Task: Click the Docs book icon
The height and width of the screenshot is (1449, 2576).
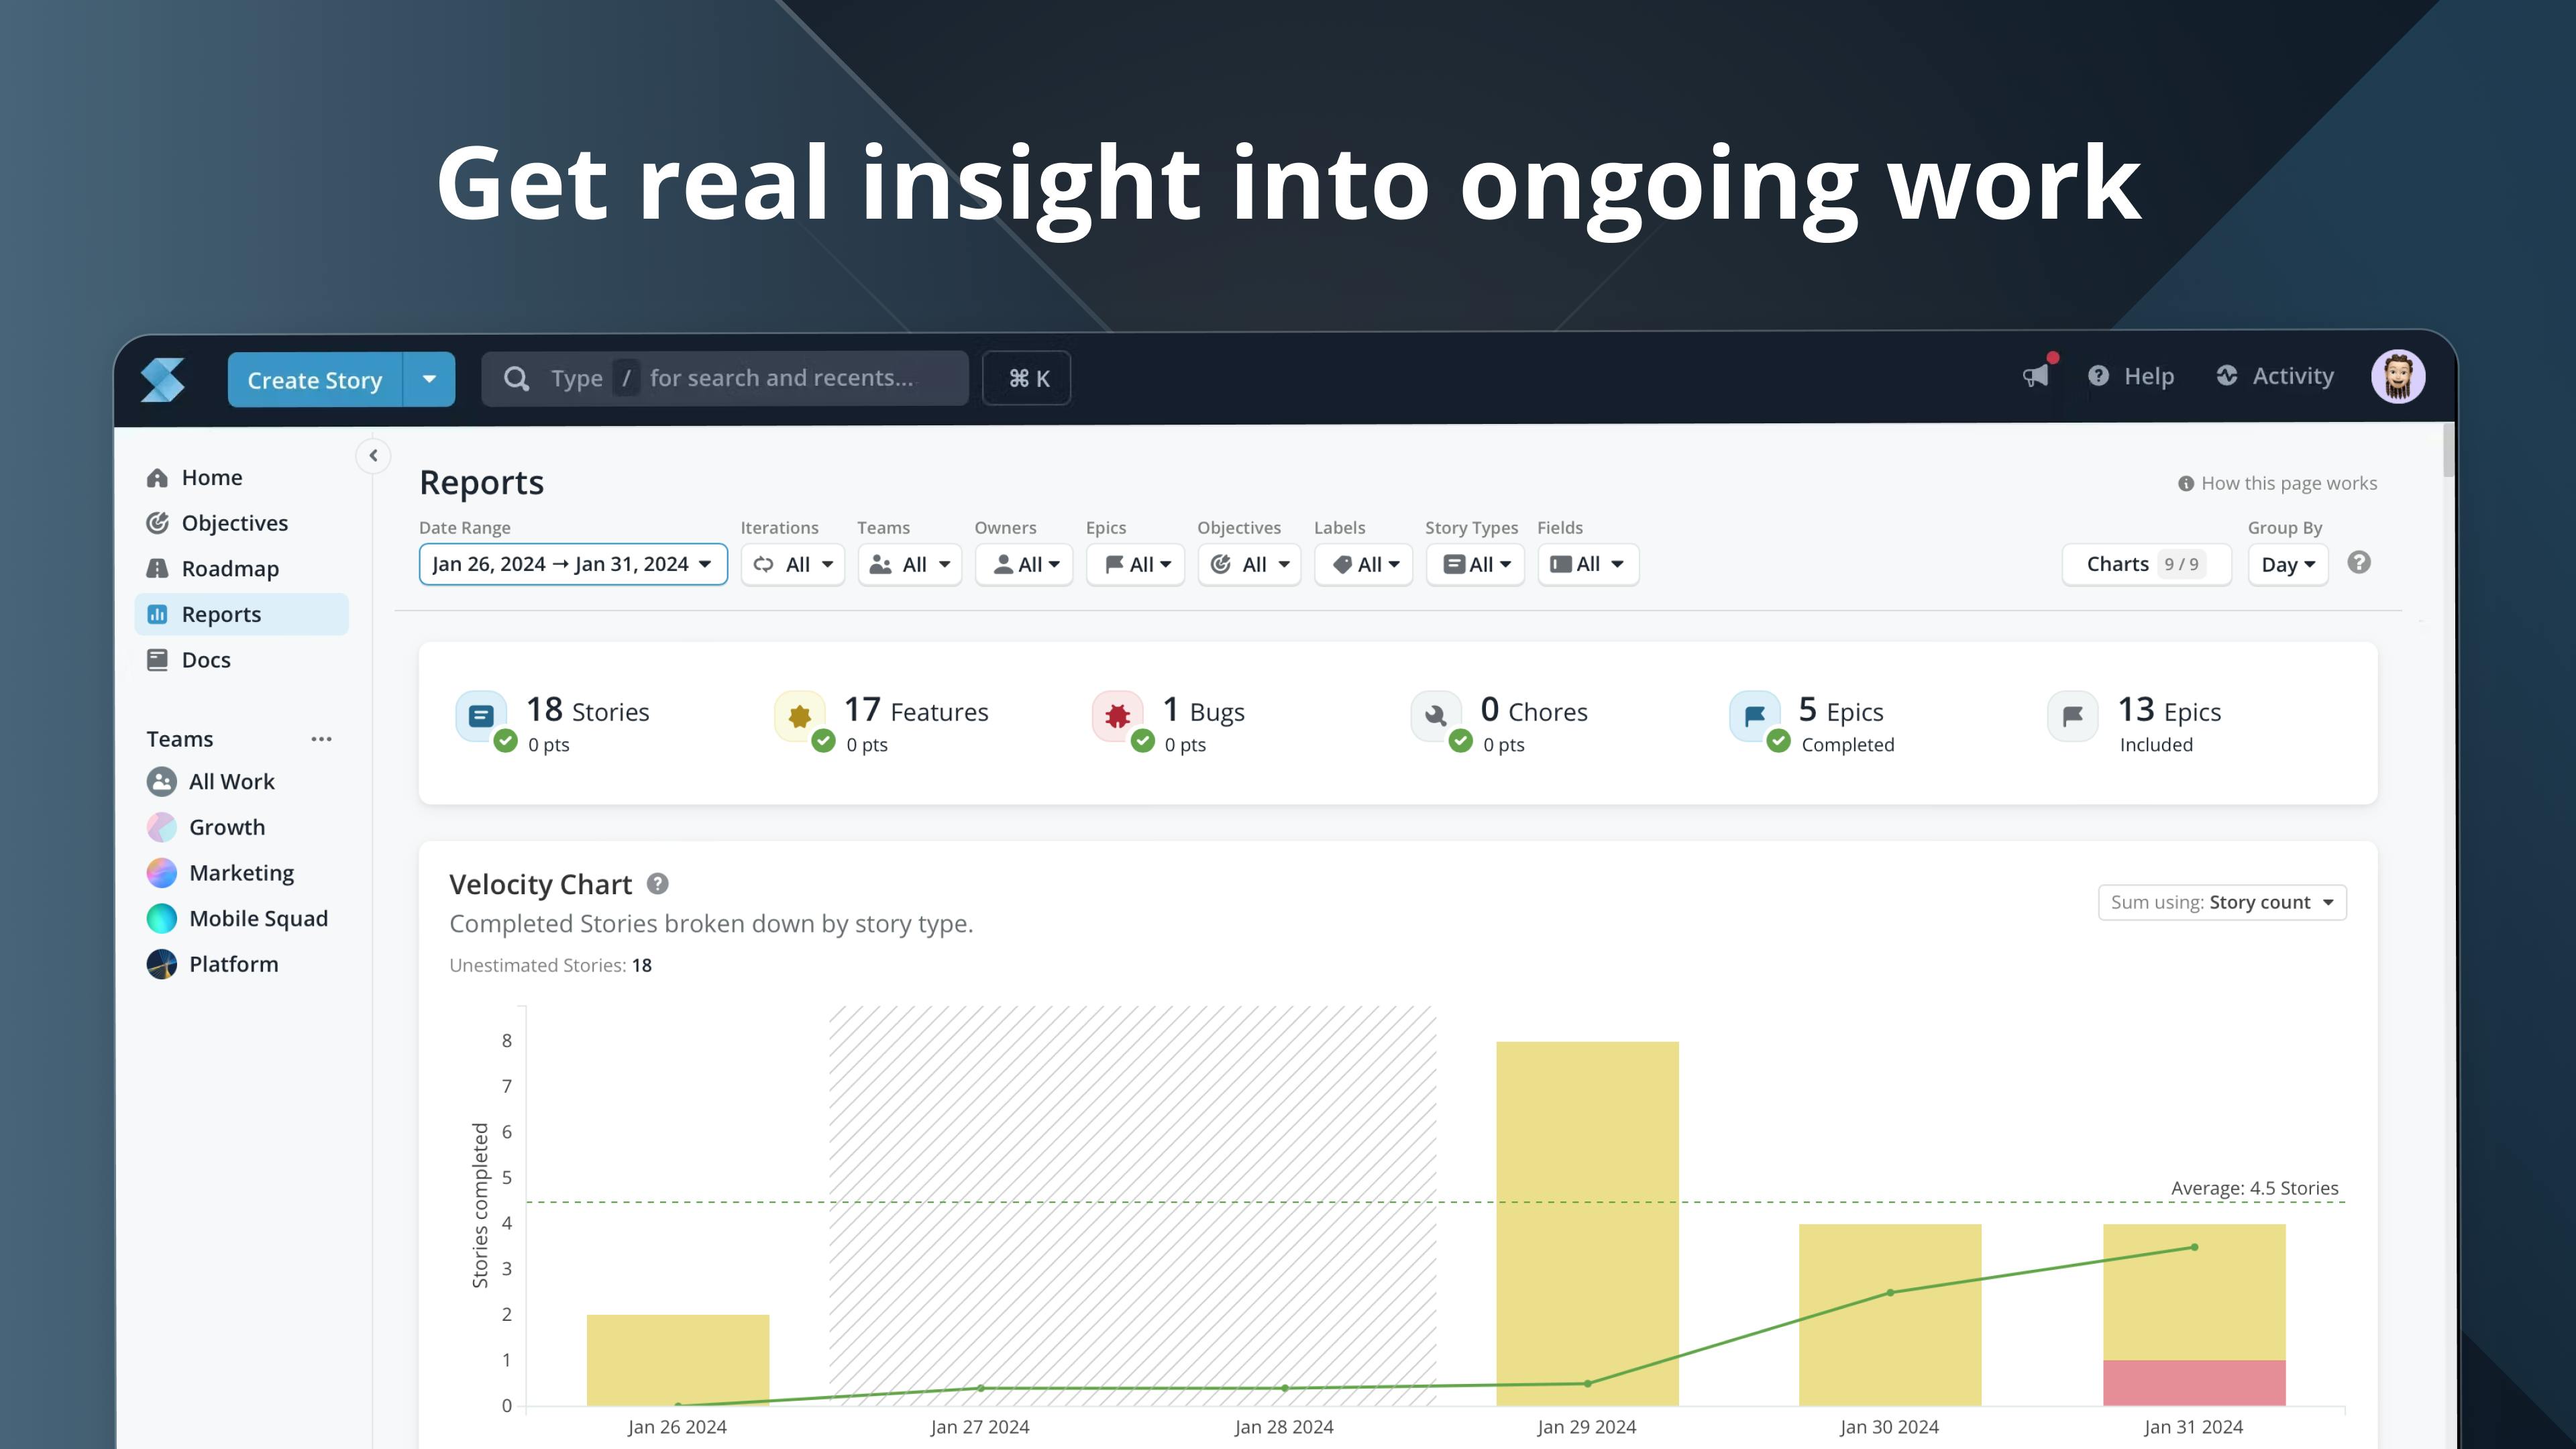Action: coord(157,660)
